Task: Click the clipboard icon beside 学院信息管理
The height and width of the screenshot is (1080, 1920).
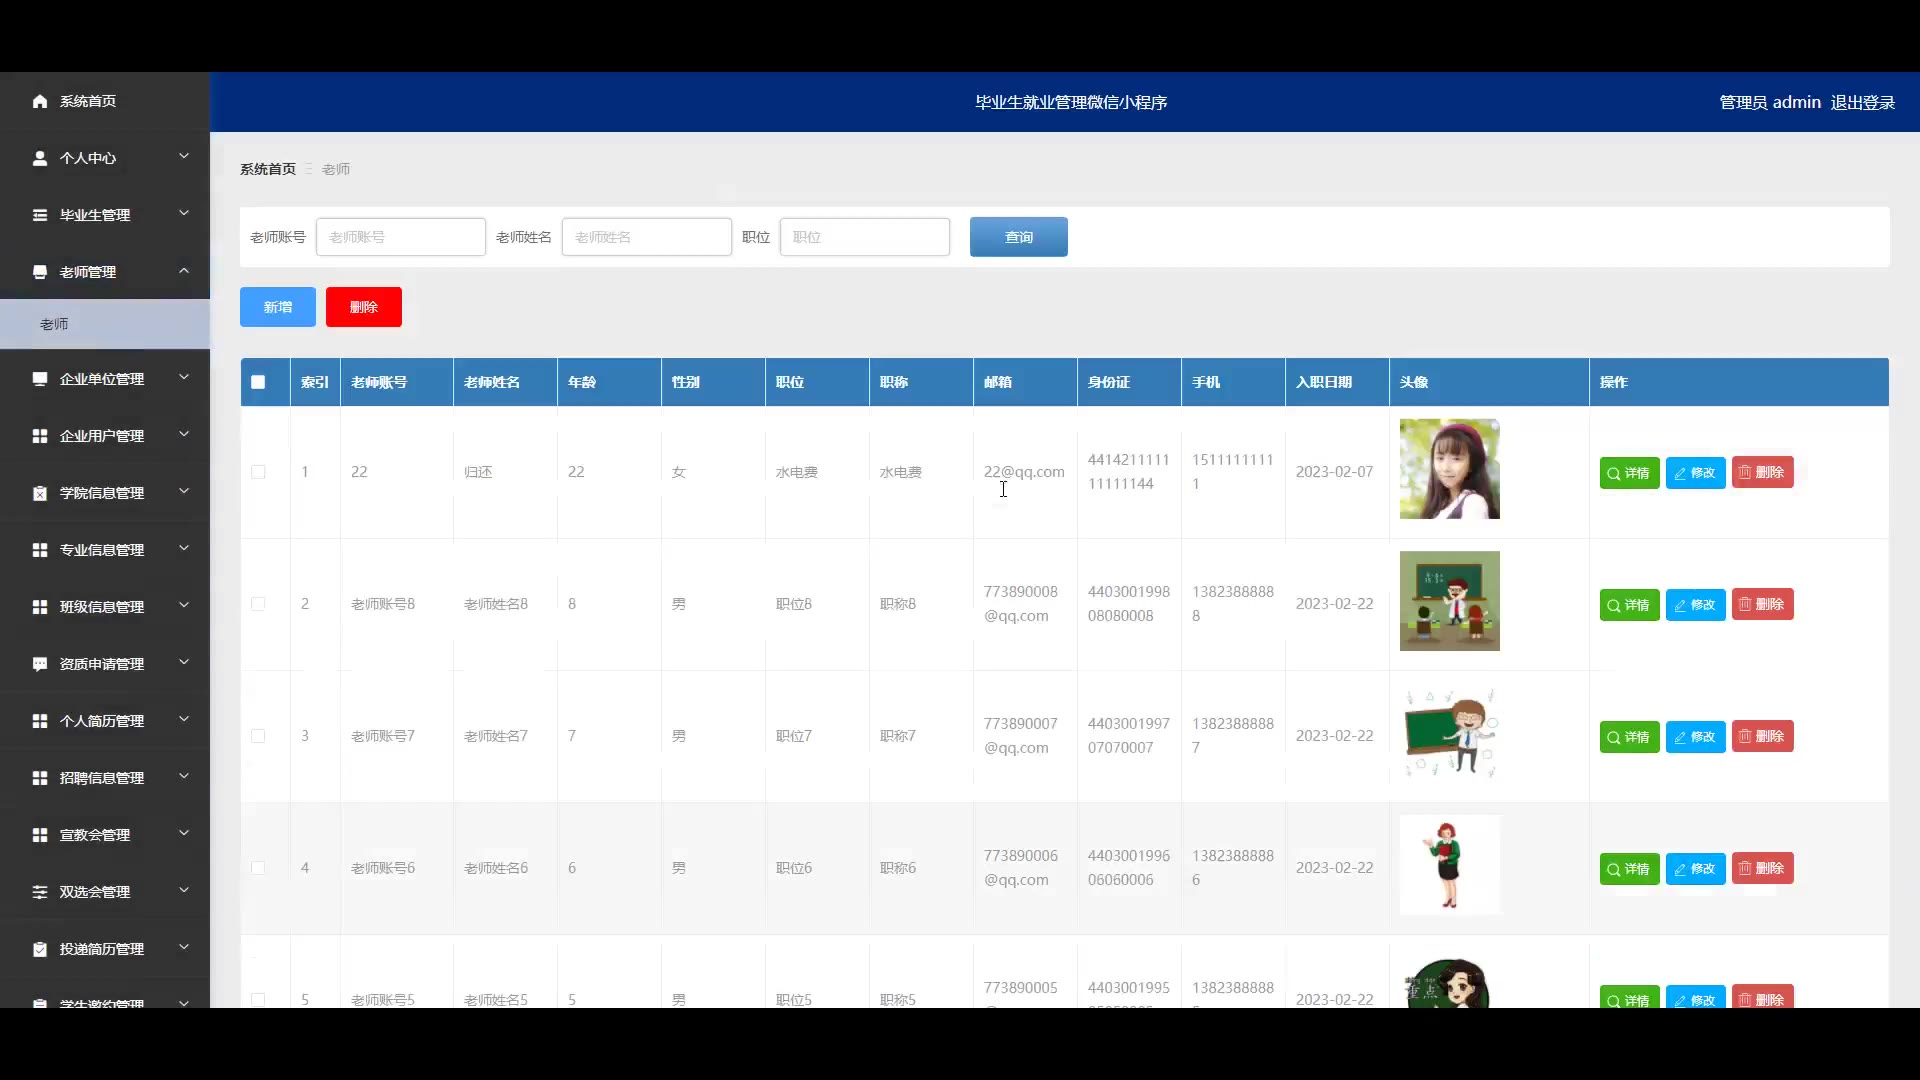Action: 40,493
